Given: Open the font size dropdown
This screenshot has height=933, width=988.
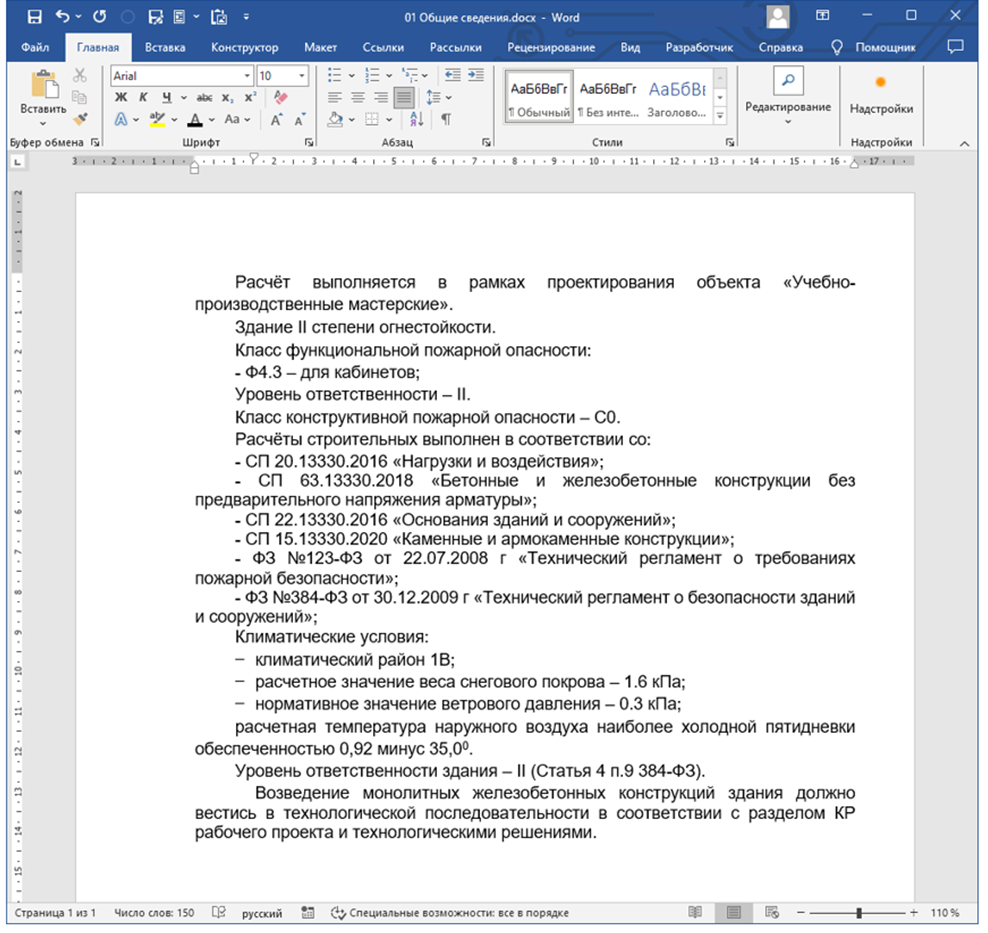Looking at the screenshot, I should pos(302,76).
